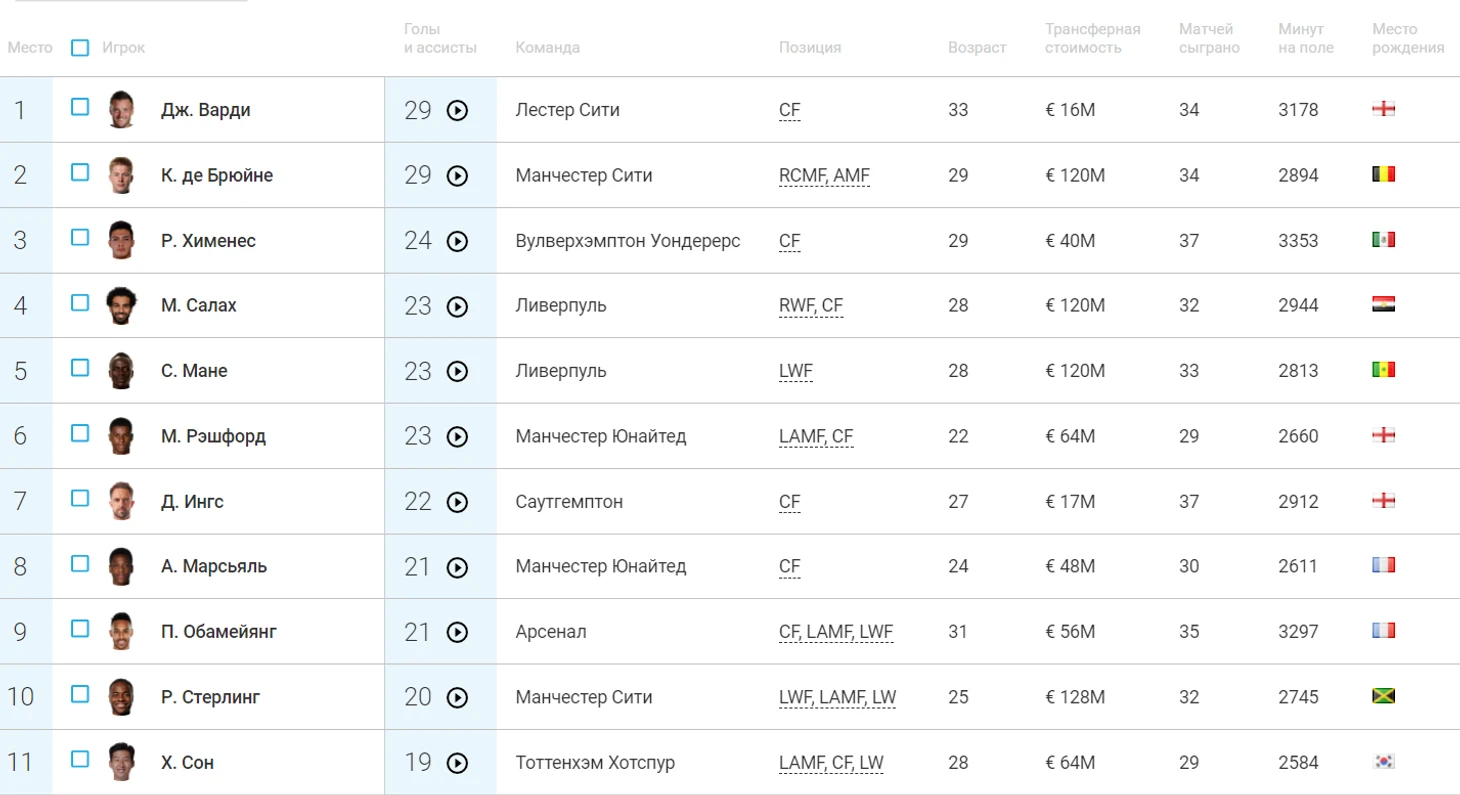Sort table by Возраст column
Screen dimensions: 1460x795
click(x=977, y=47)
